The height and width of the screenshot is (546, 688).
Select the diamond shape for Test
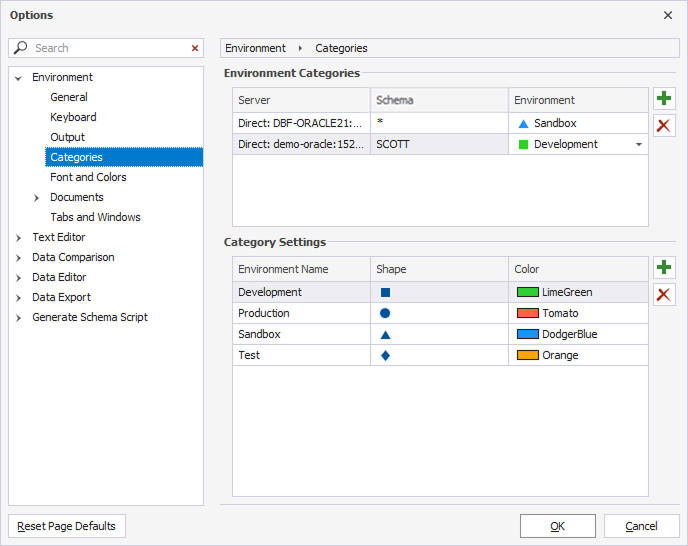point(385,356)
